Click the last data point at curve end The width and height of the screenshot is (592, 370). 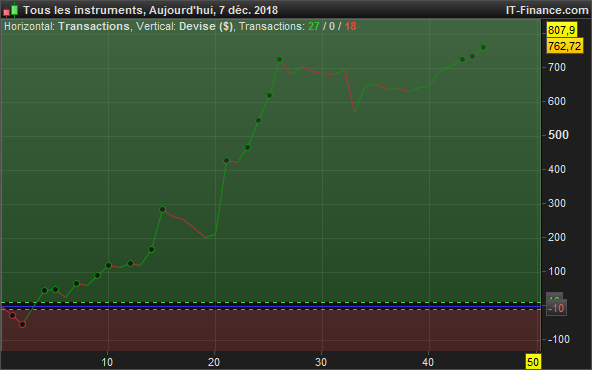[x=483, y=47]
